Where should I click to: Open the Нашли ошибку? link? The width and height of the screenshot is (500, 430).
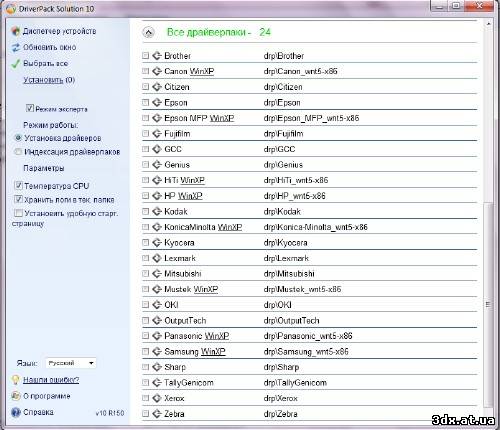(x=51, y=380)
